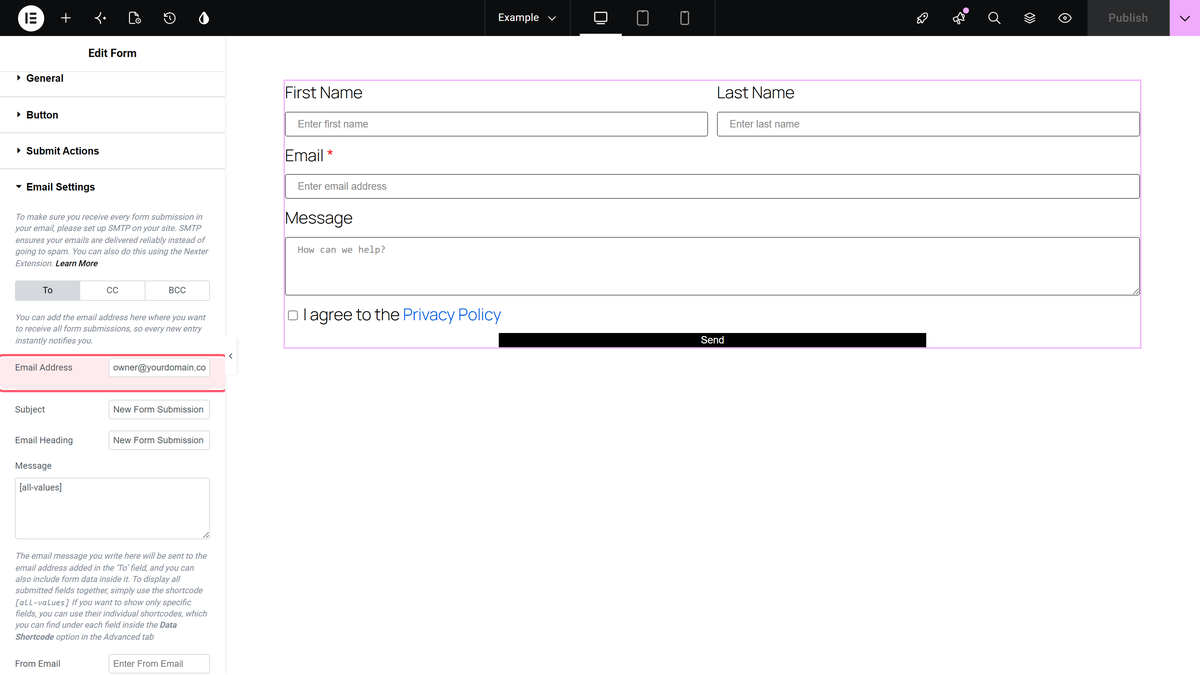Check the Privacy Policy agreement checkbox
Screen dimensions: 1200x675
pos(293,315)
